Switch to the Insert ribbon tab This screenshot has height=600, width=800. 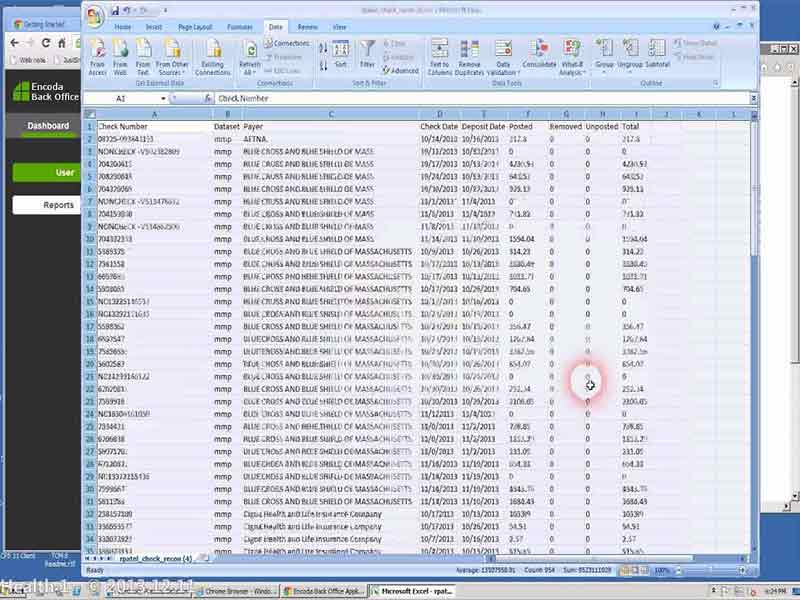[x=154, y=27]
